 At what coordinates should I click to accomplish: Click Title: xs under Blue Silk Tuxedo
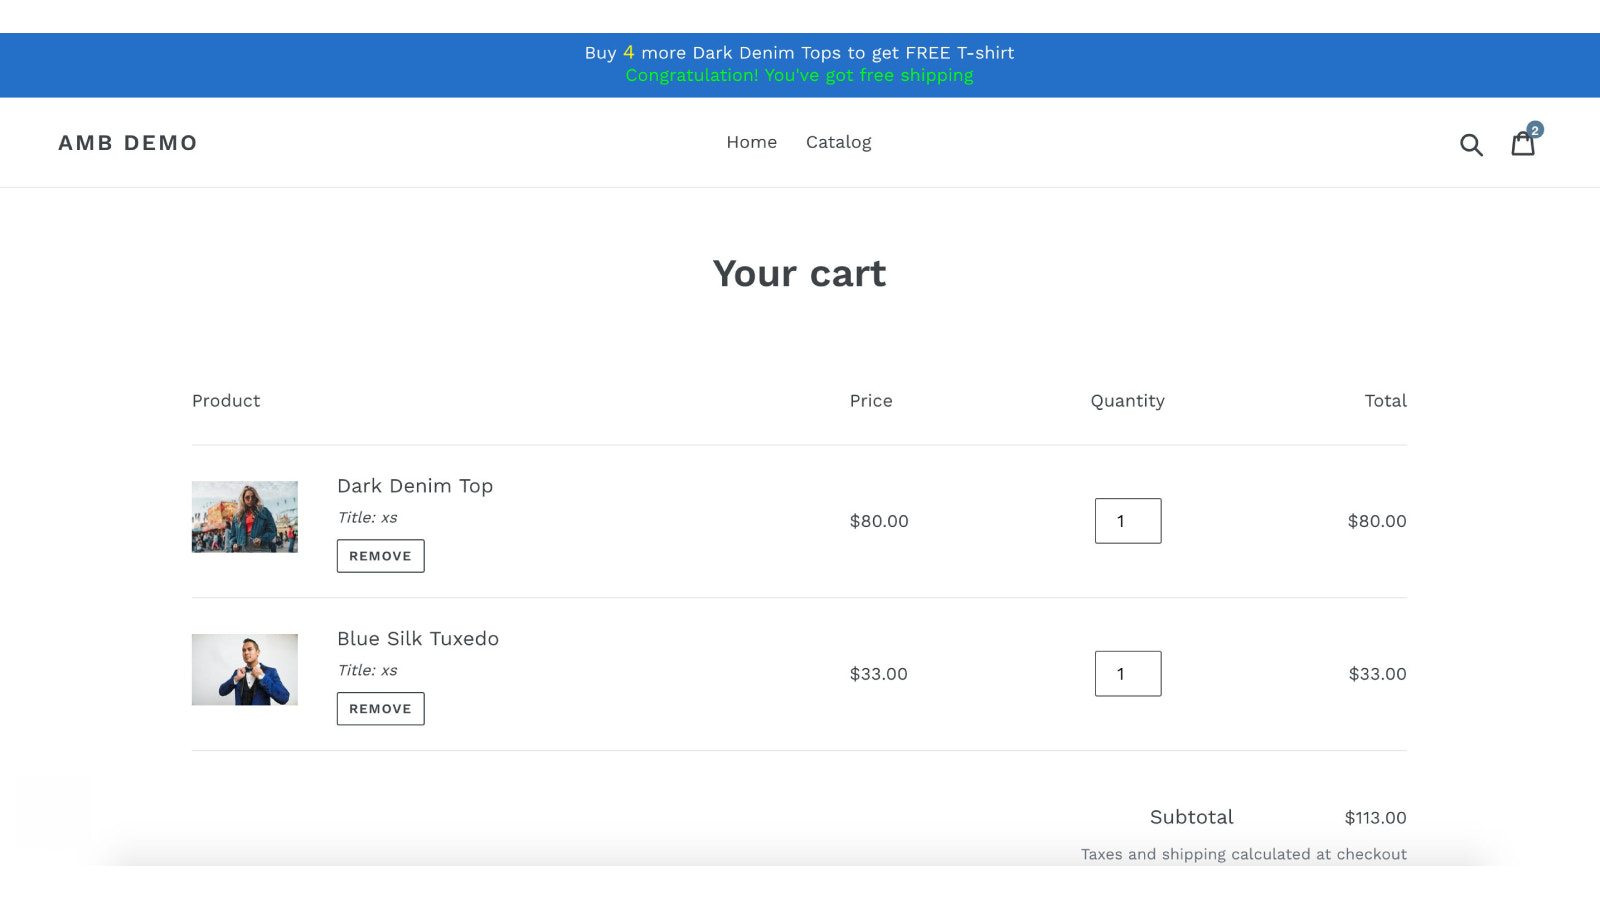(x=367, y=671)
